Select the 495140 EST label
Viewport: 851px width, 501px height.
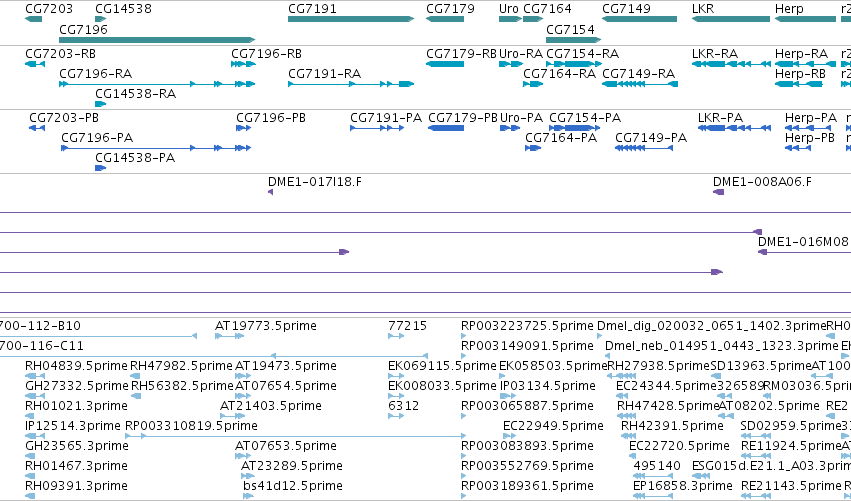[657, 466]
